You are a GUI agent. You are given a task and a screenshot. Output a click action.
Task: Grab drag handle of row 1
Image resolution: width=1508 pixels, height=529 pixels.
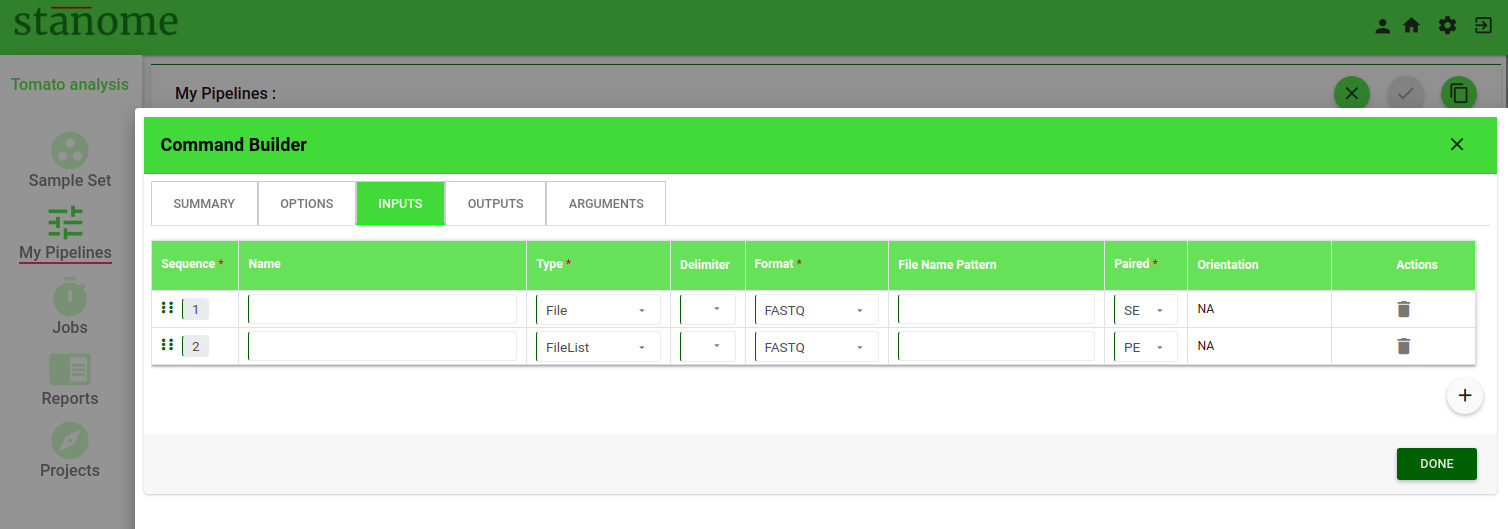[x=168, y=309]
